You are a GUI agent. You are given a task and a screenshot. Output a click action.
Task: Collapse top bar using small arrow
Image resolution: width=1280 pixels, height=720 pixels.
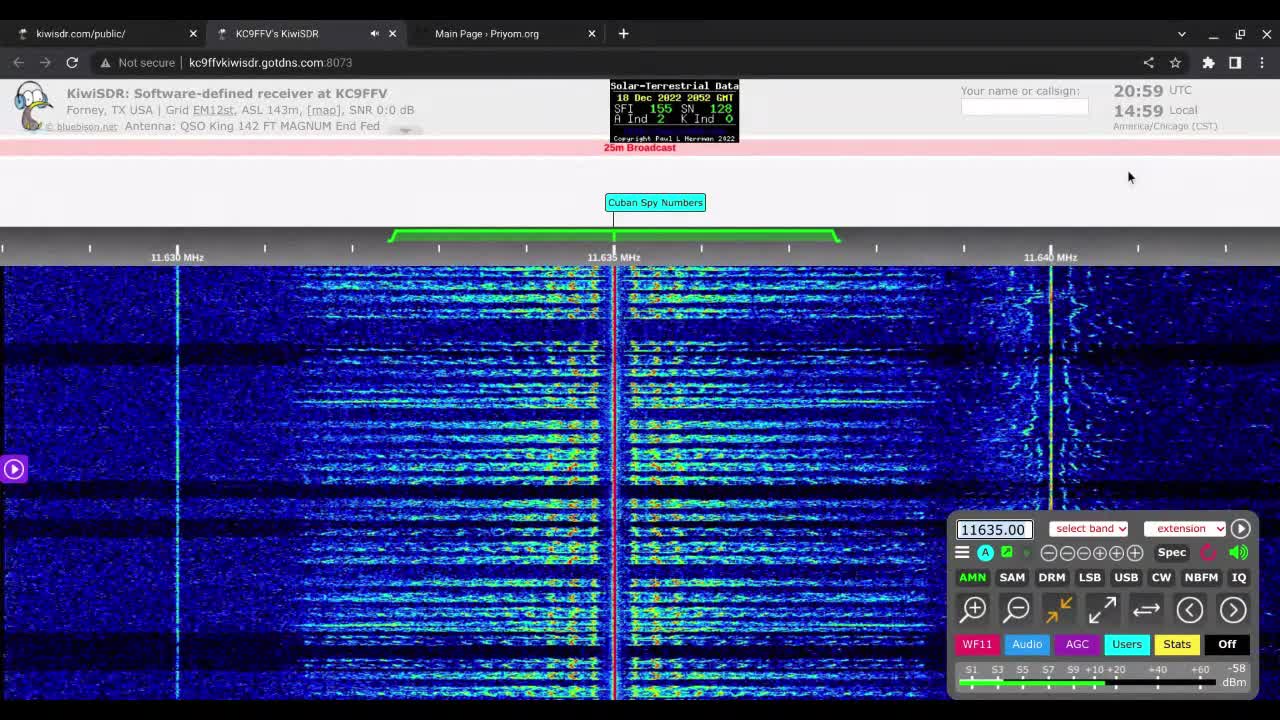point(405,130)
